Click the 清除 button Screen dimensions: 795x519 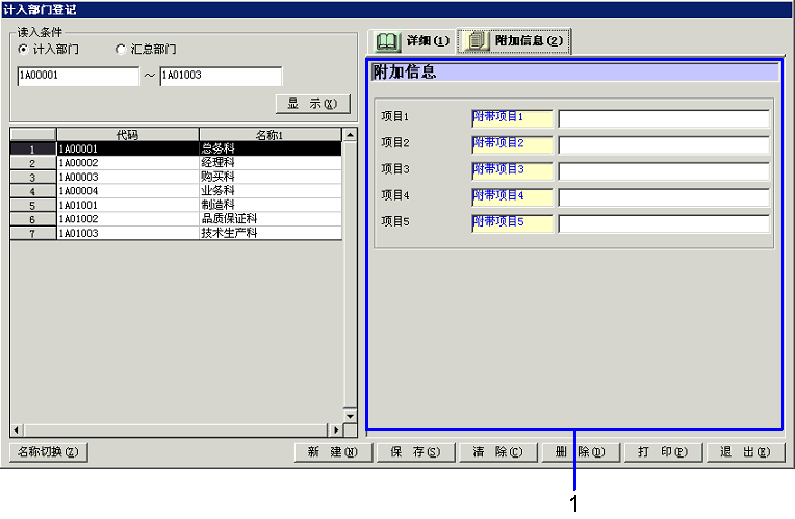pyautogui.click(x=497, y=452)
